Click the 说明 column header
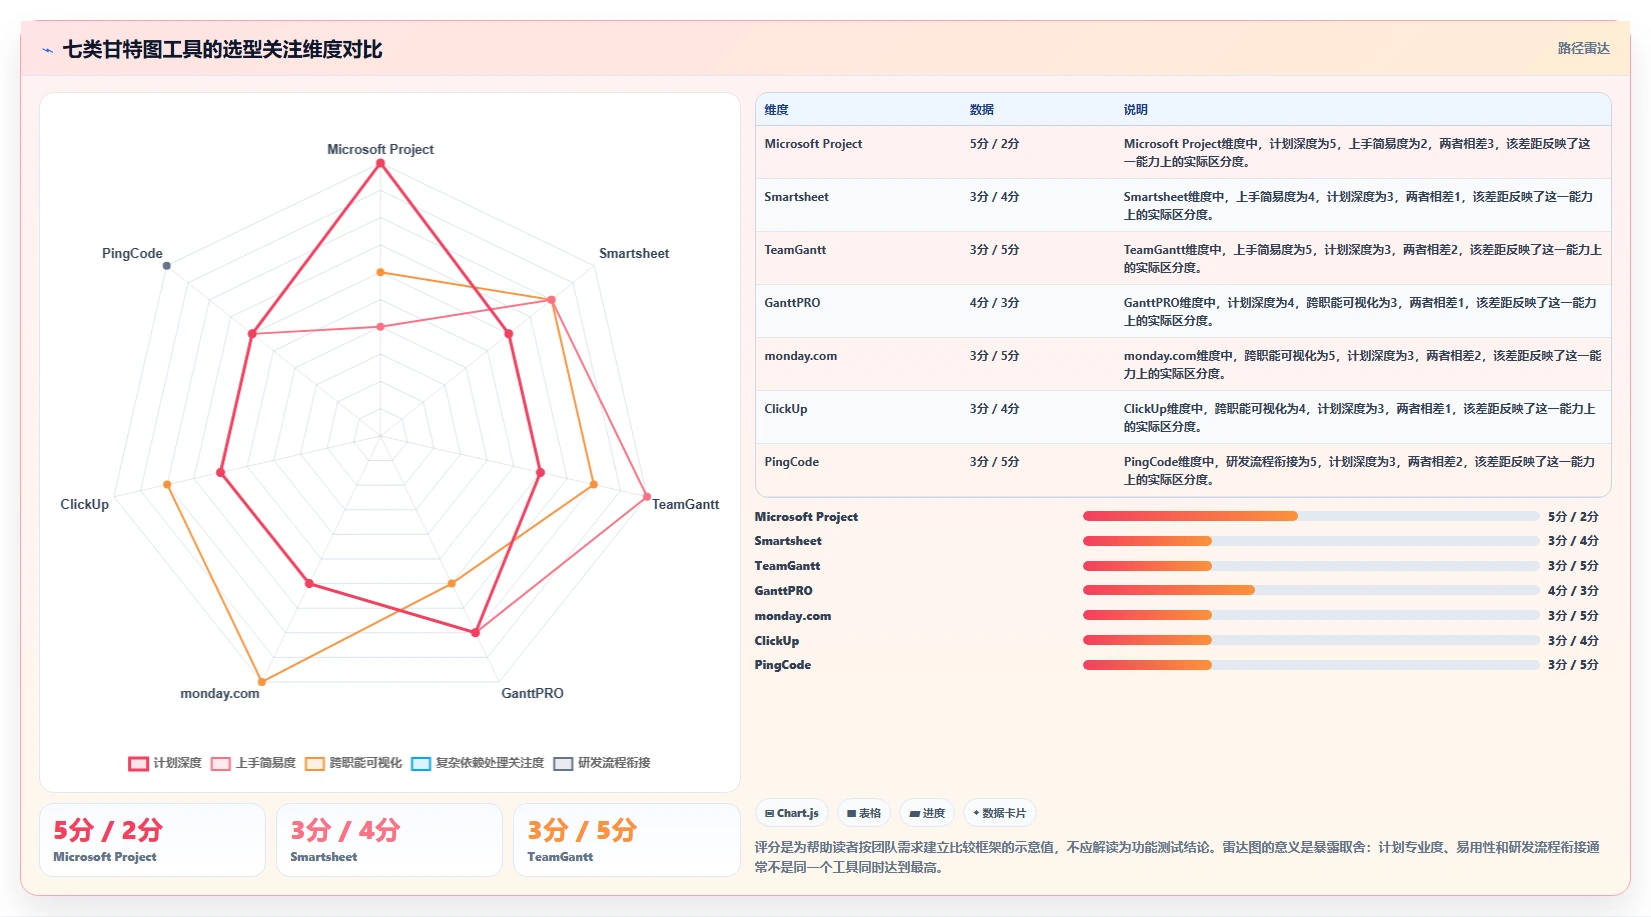 (1135, 110)
